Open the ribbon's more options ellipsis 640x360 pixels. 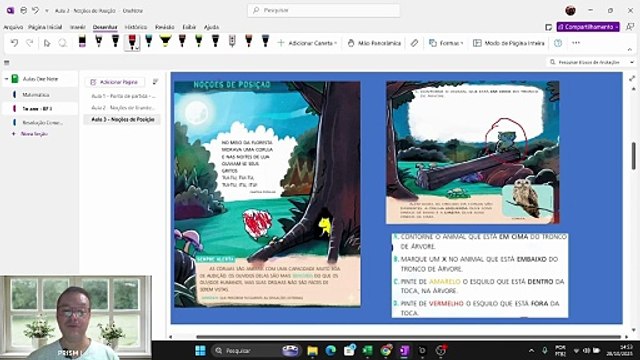(x=576, y=43)
